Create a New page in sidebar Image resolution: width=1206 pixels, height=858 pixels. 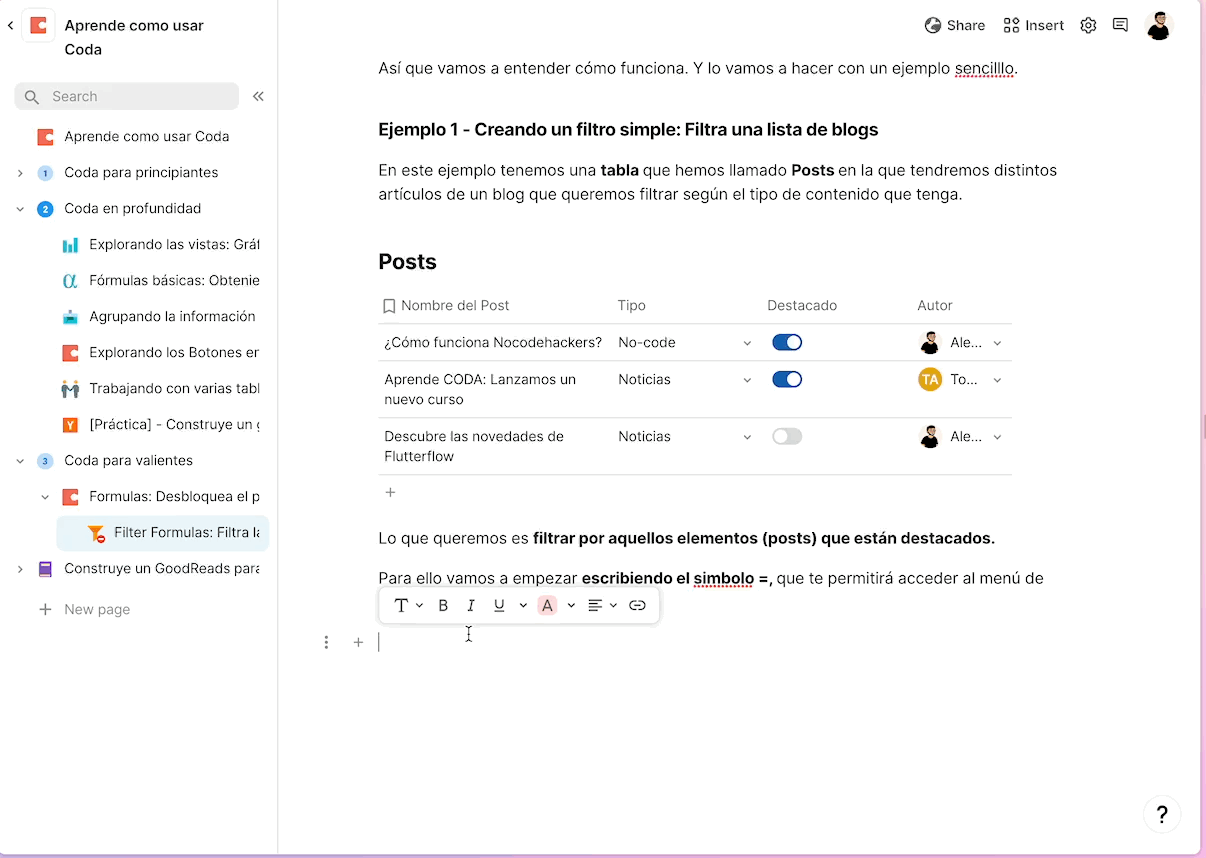(x=96, y=609)
